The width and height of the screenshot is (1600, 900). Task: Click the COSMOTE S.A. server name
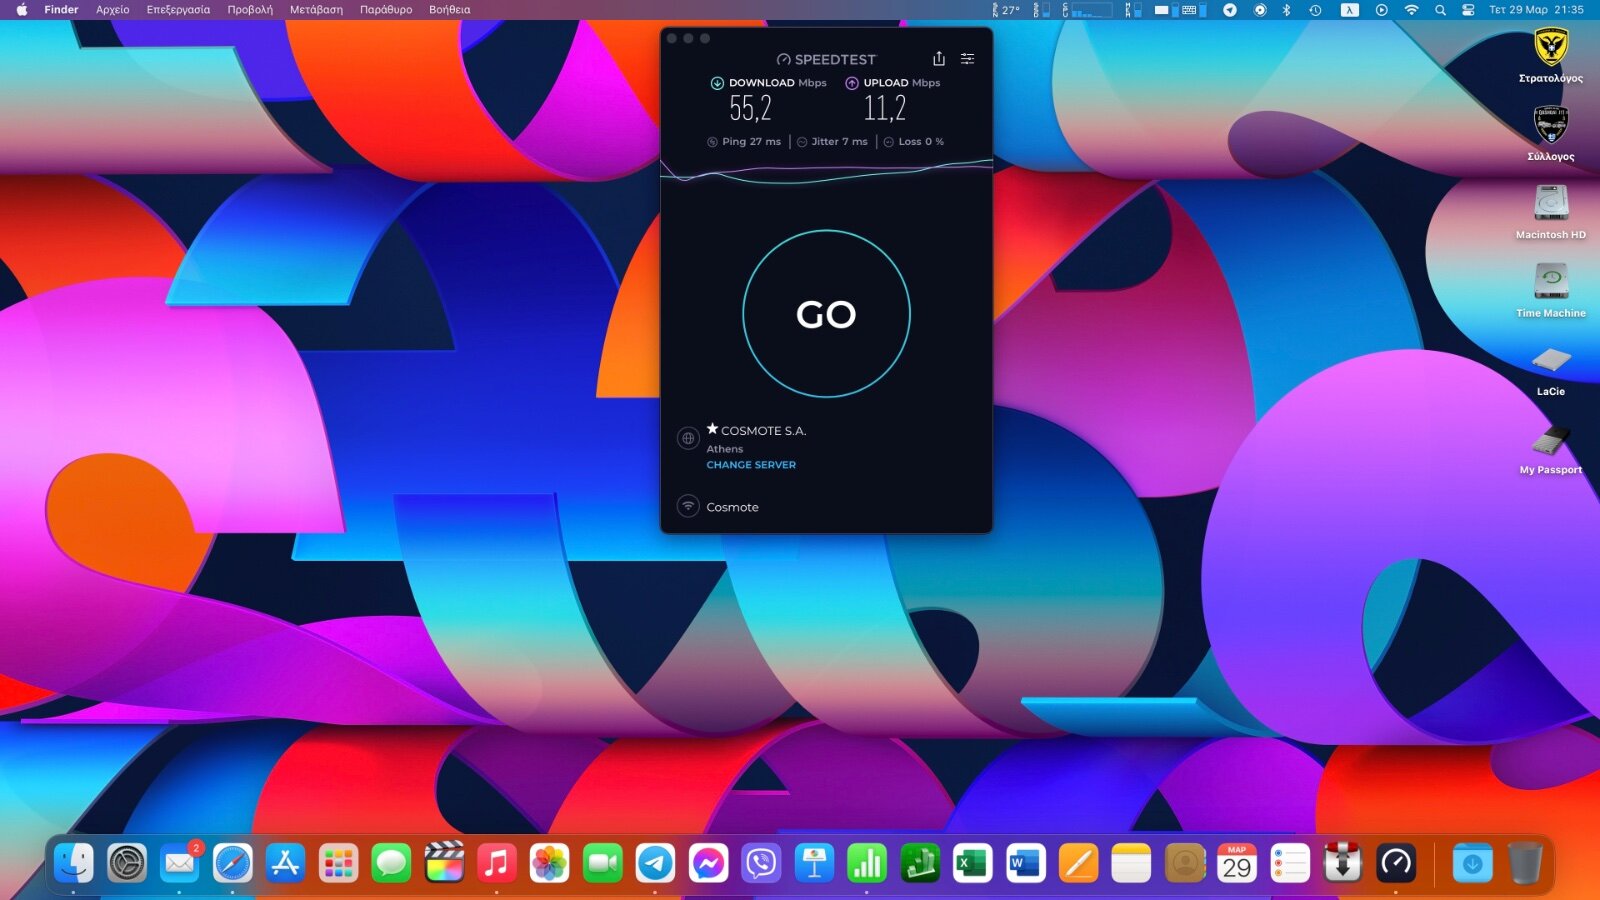click(763, 431)
